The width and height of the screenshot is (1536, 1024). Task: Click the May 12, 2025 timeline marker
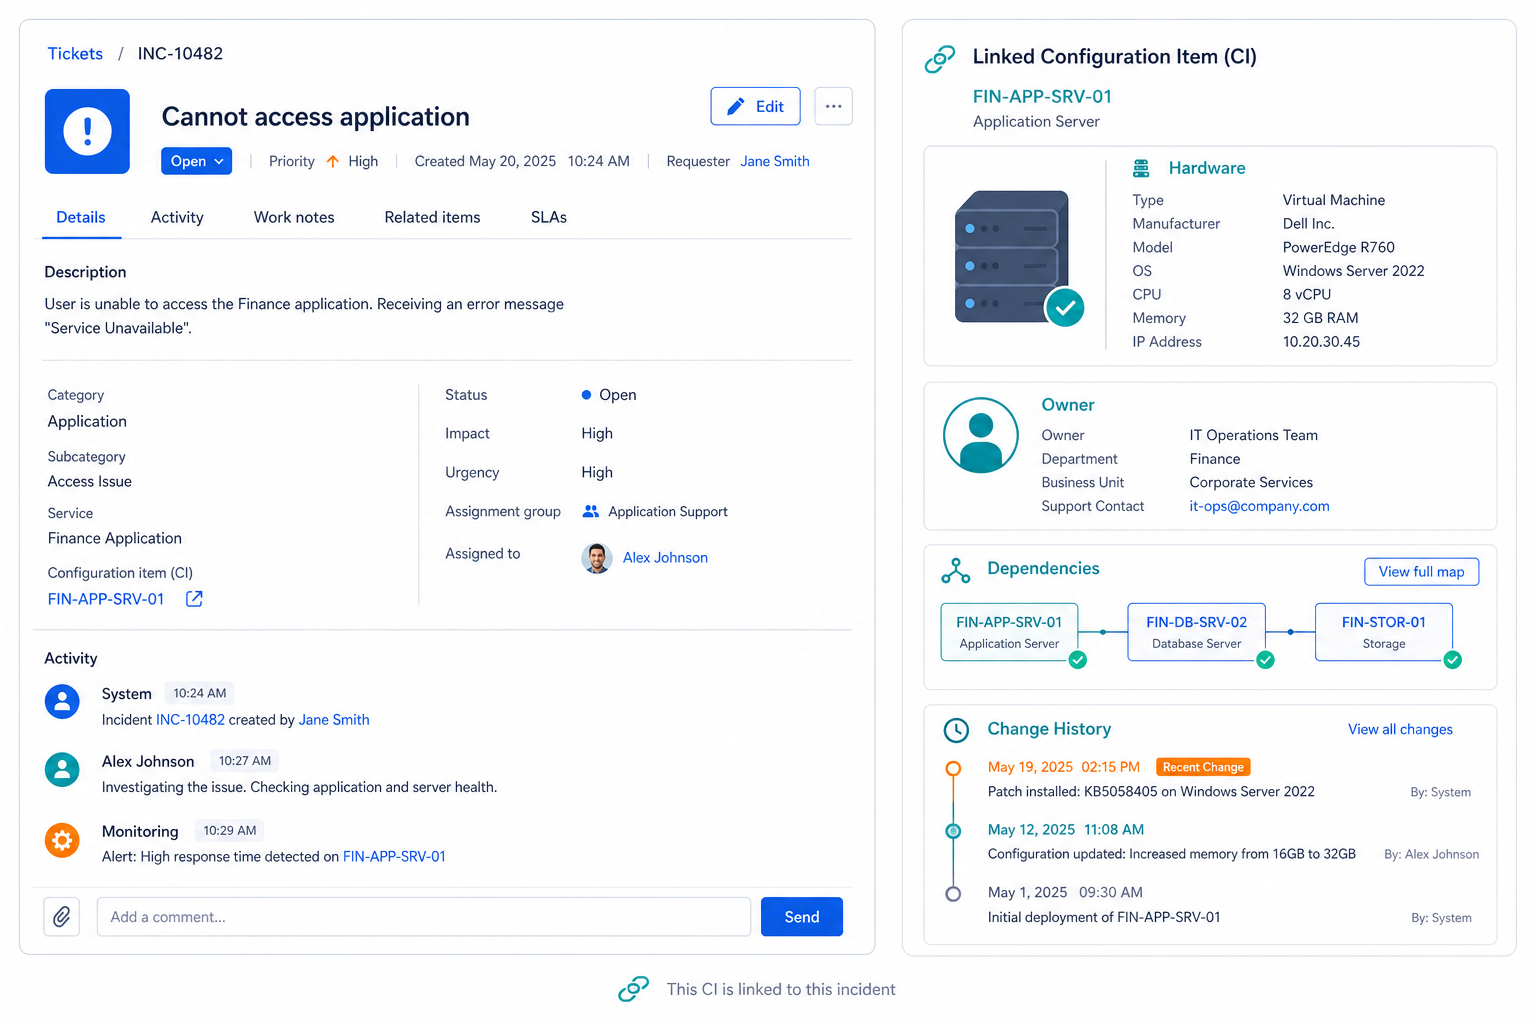pos(953,831)
